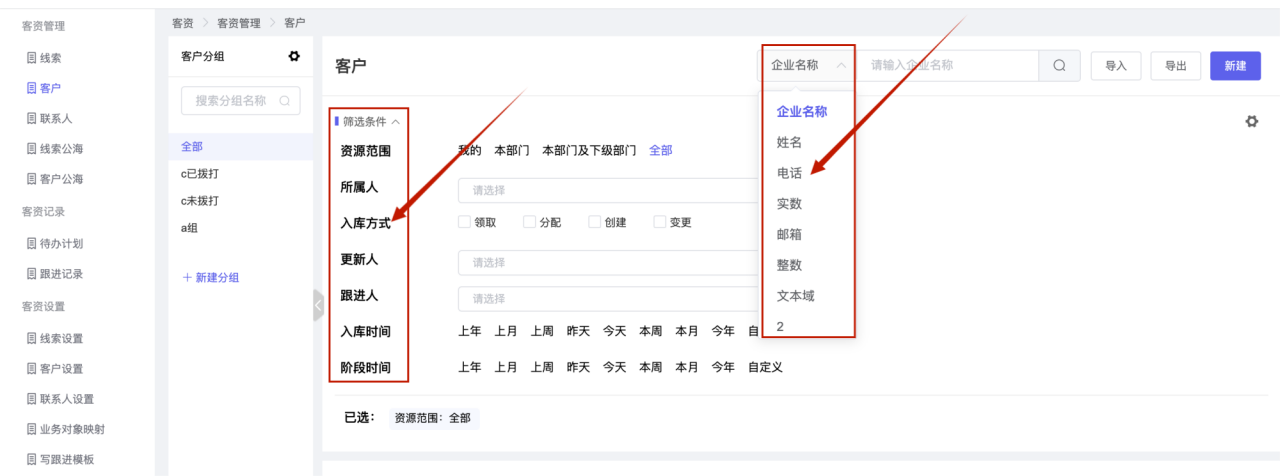
Task: Click the 导入 button
Action: (x=1116, y=66)
